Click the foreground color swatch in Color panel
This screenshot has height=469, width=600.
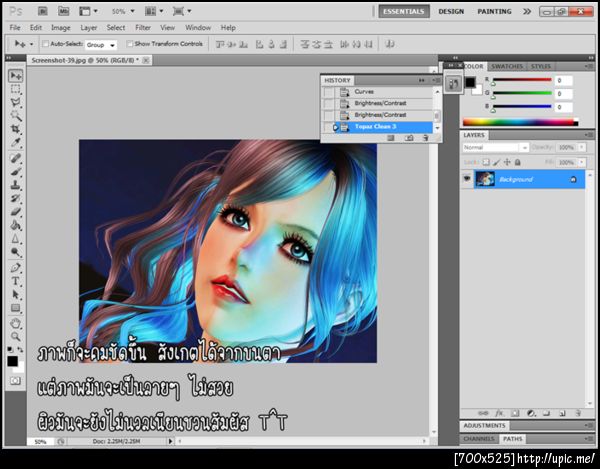(x=470, y=82)
